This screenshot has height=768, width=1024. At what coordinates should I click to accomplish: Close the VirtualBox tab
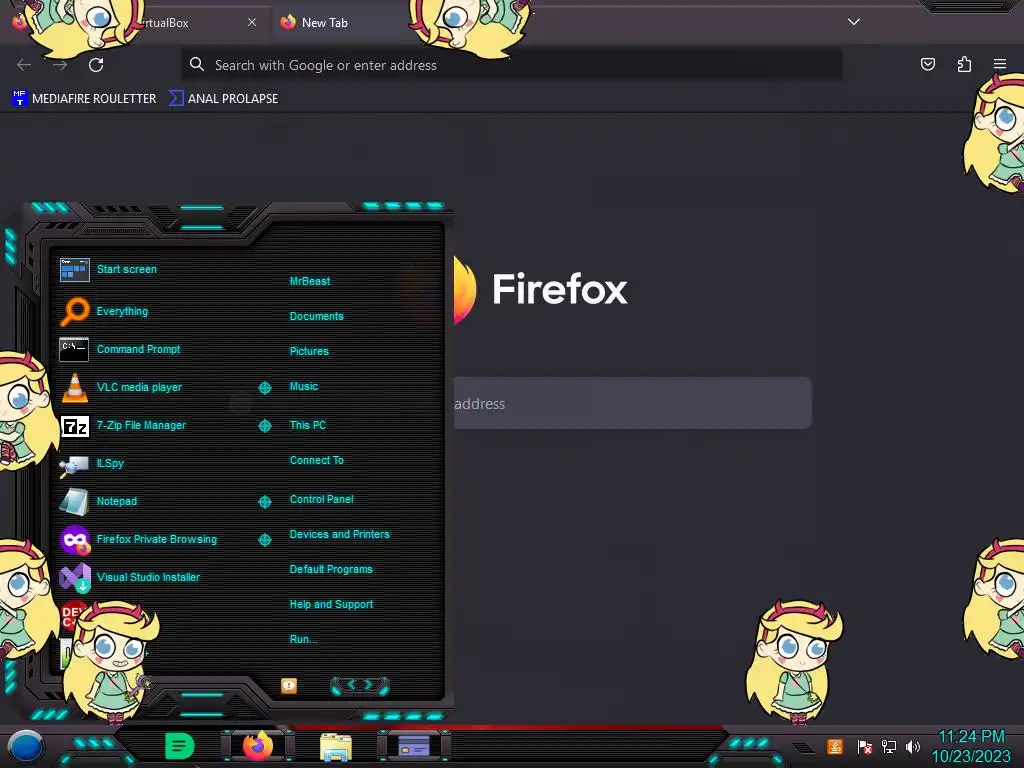click(x=252, y=22)
